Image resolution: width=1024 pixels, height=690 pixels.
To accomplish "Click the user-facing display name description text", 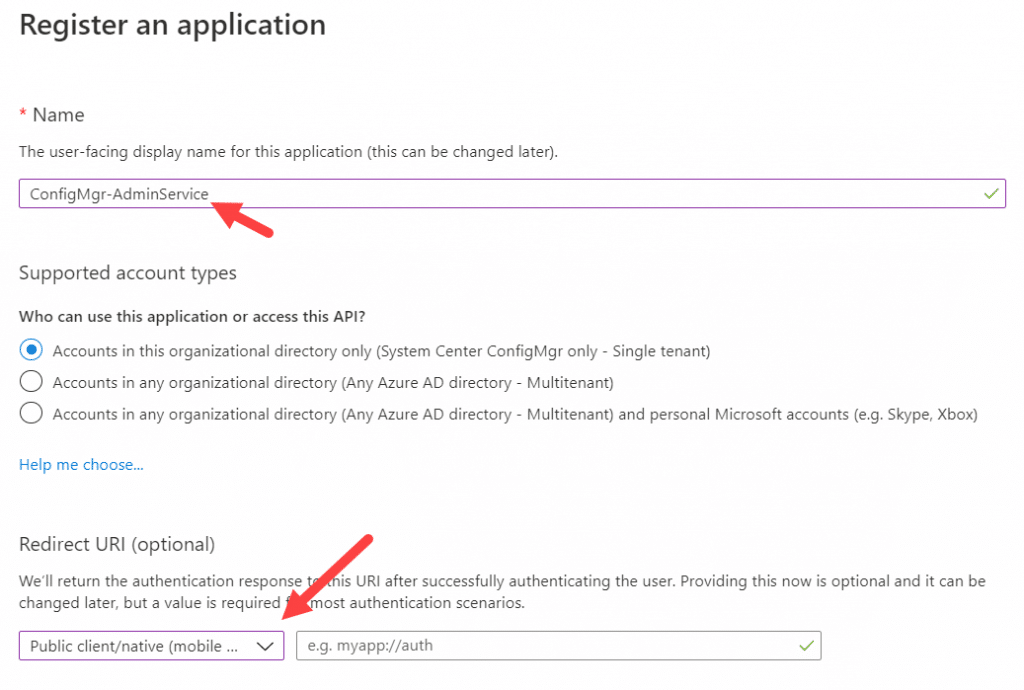I will point(288,152).
